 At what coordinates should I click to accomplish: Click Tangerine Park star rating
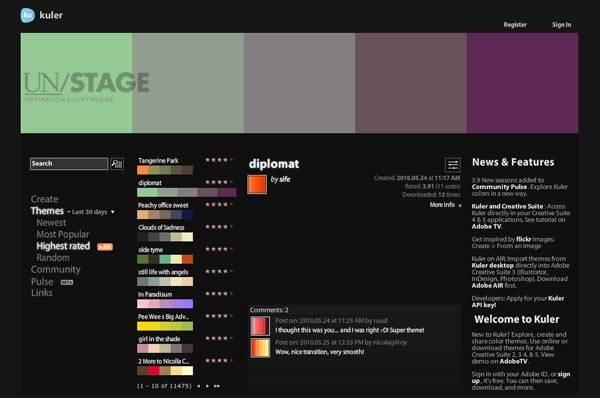pos(219,160)
